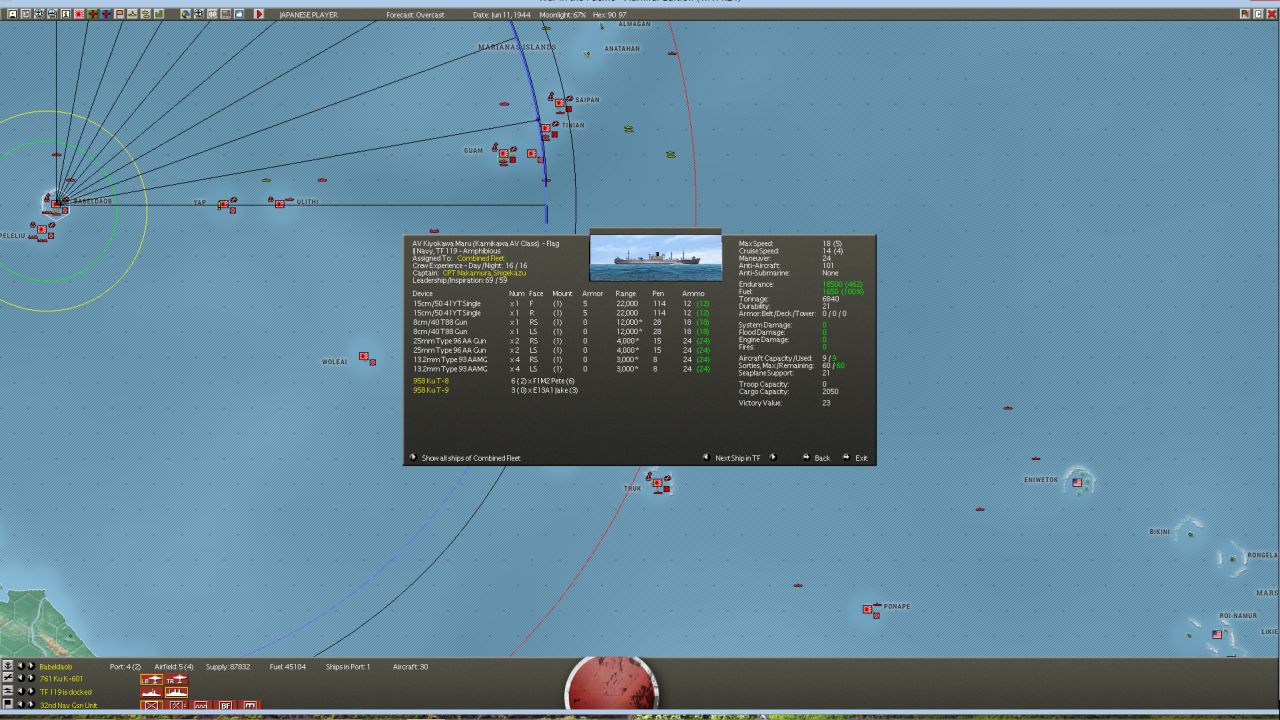Click the Truk base marker on the map
This screenshot has height=720, width=1280.
click(657, 481)
